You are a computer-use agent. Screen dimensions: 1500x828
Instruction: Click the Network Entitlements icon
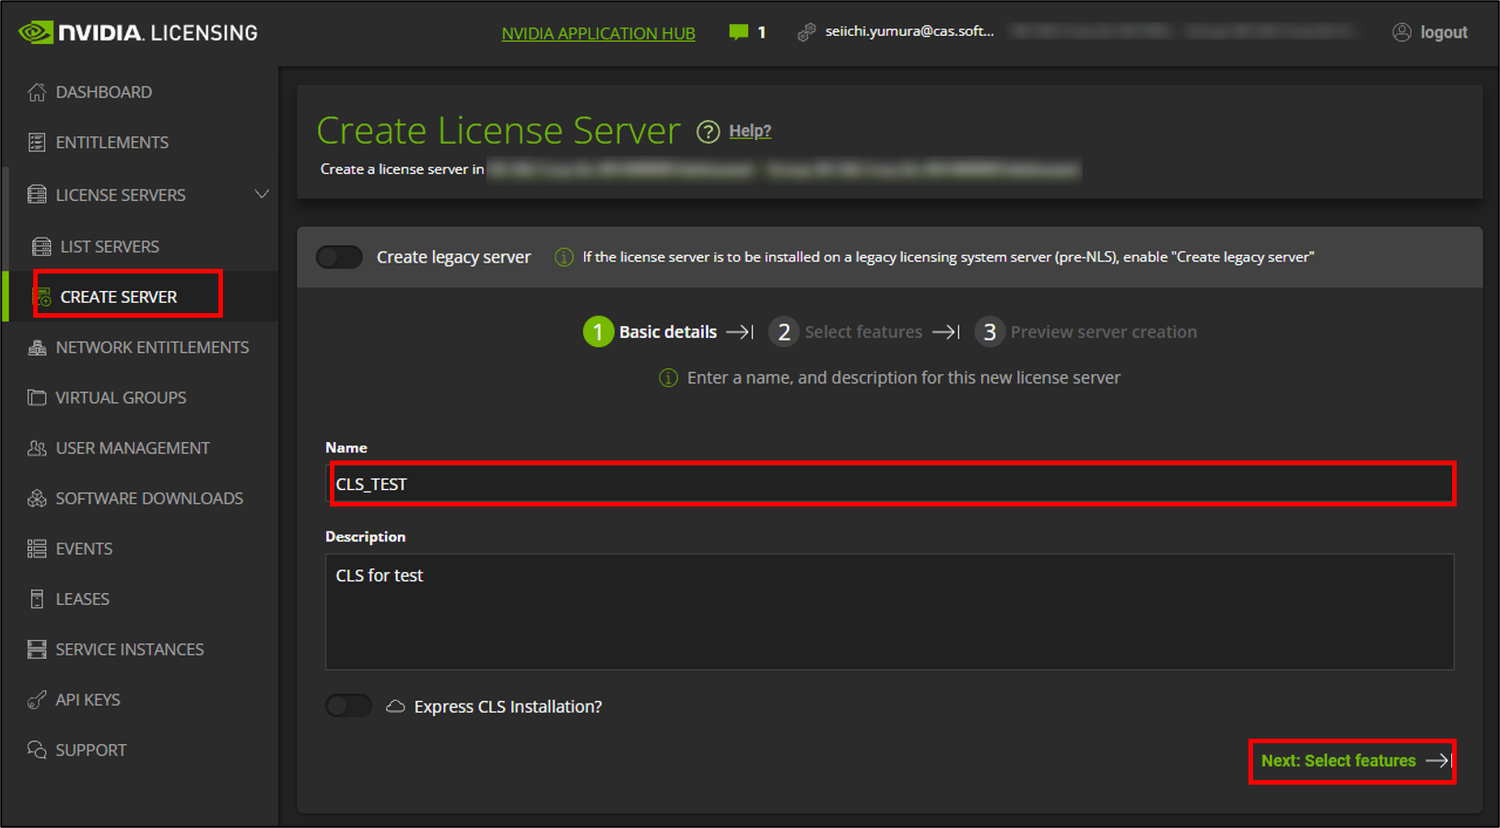37,347
